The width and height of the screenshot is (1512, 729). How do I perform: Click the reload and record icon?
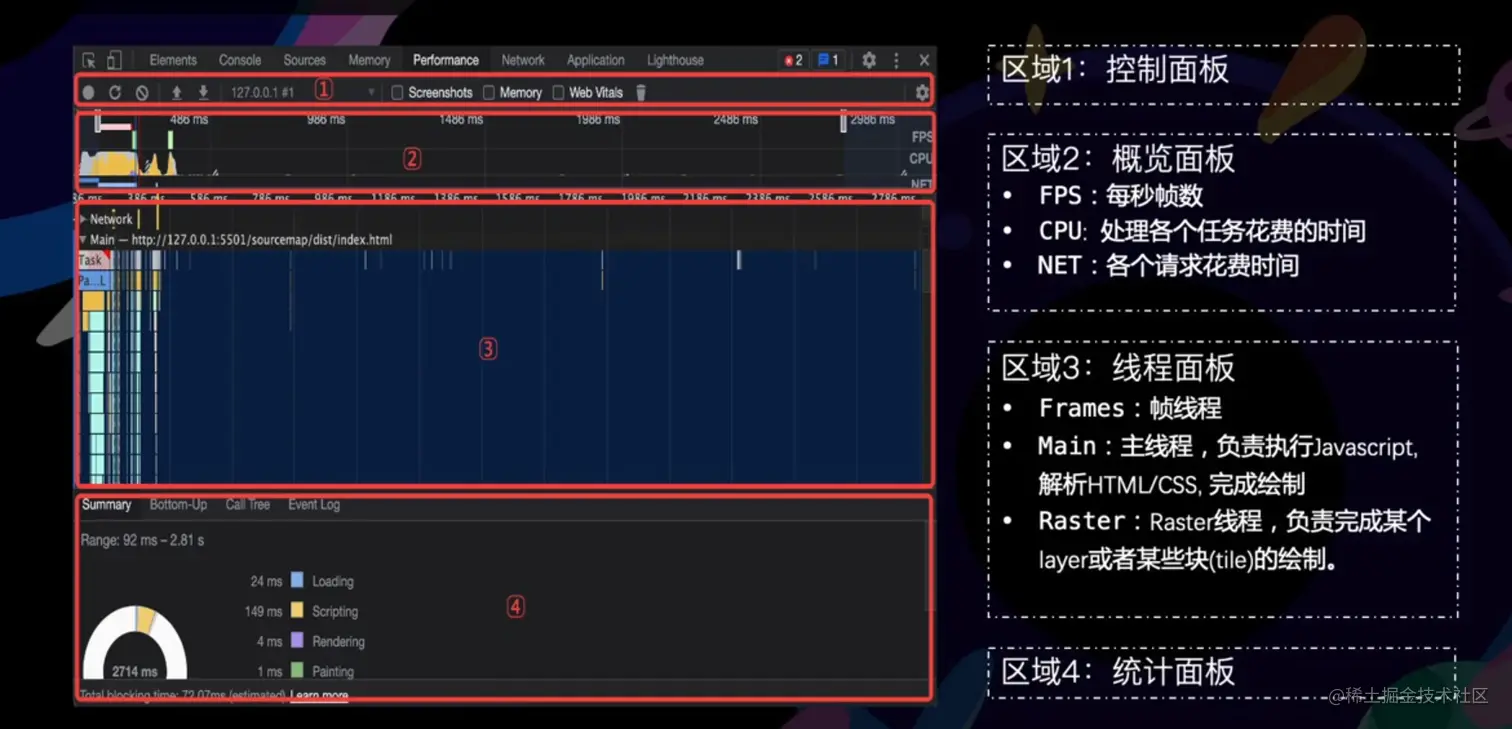115,92
